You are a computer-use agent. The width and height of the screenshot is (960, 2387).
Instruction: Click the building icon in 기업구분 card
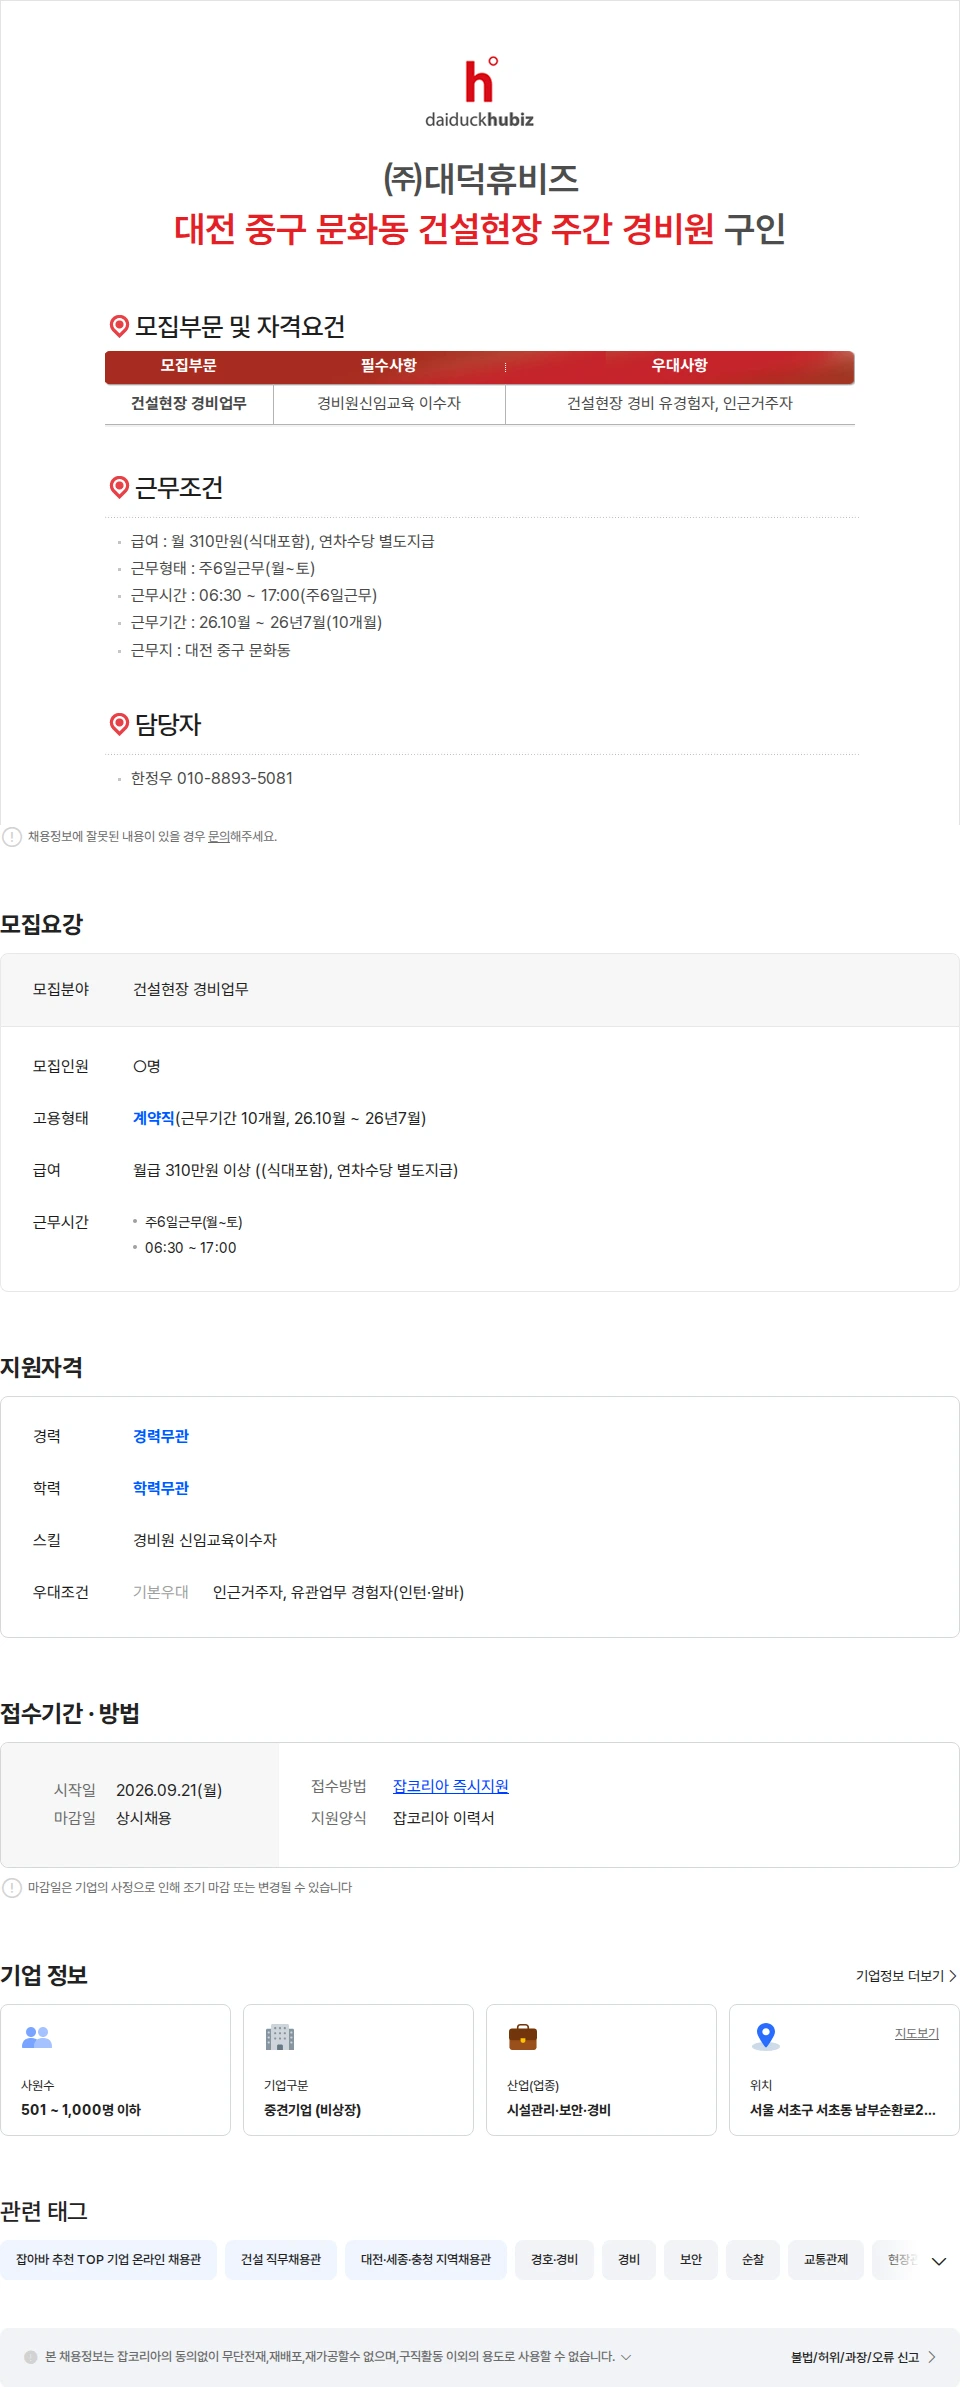[280, 2037]
